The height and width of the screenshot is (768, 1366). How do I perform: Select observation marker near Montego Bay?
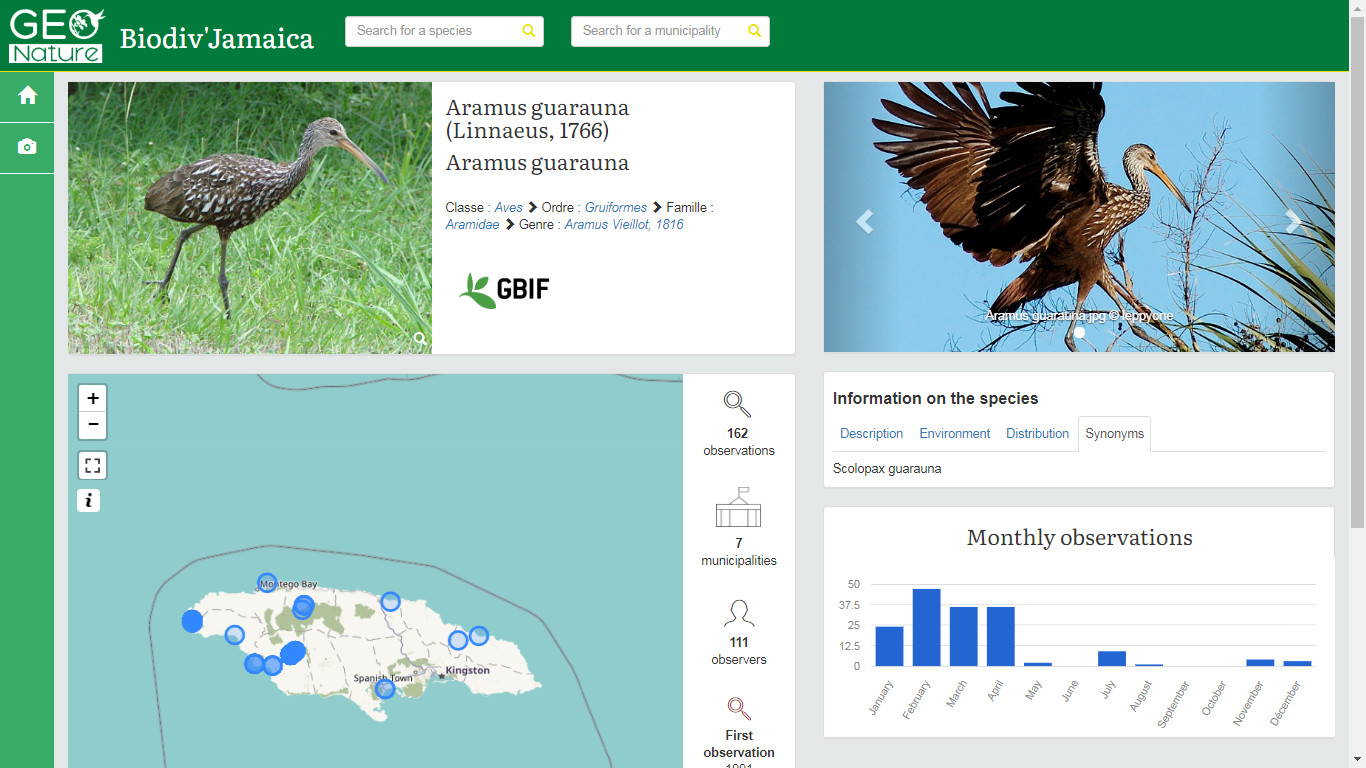tap(267, 583)
